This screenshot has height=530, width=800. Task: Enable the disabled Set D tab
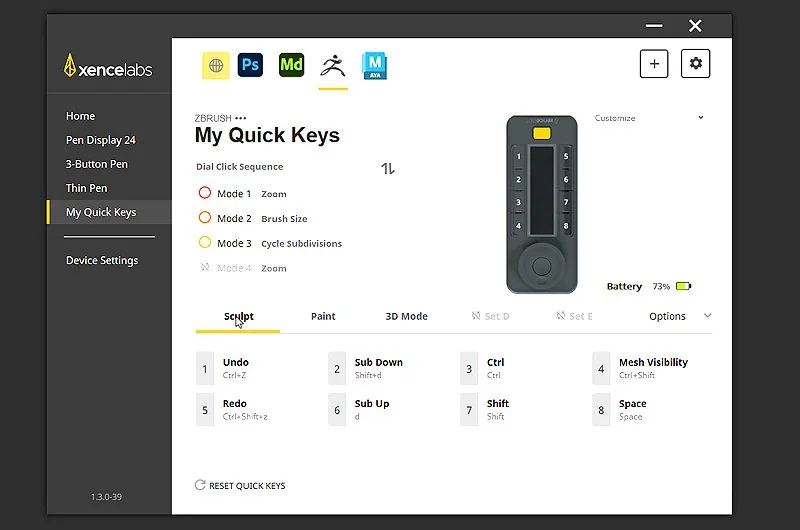[490, 316]
